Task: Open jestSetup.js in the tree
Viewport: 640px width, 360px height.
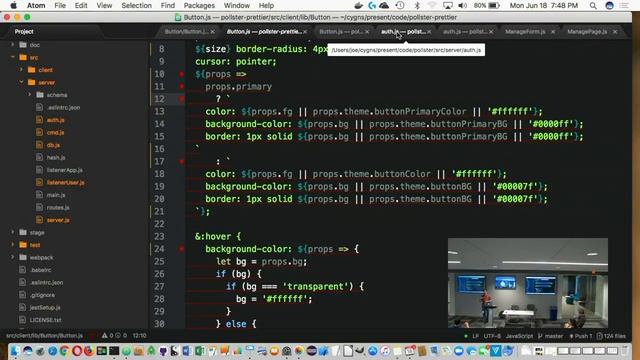Action: (45, 307)
